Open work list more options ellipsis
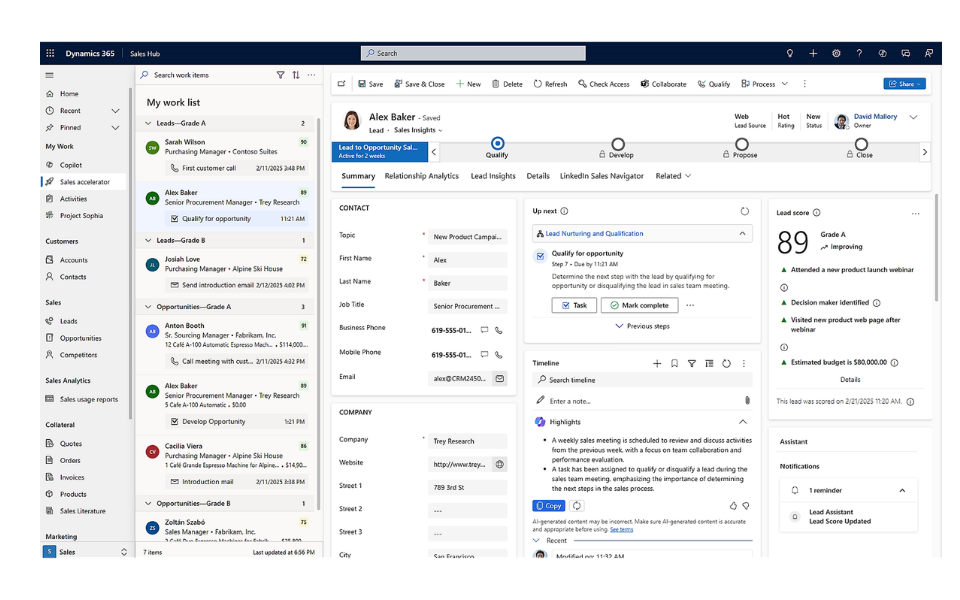The image size is (960, 600). [x=312, y=75]
